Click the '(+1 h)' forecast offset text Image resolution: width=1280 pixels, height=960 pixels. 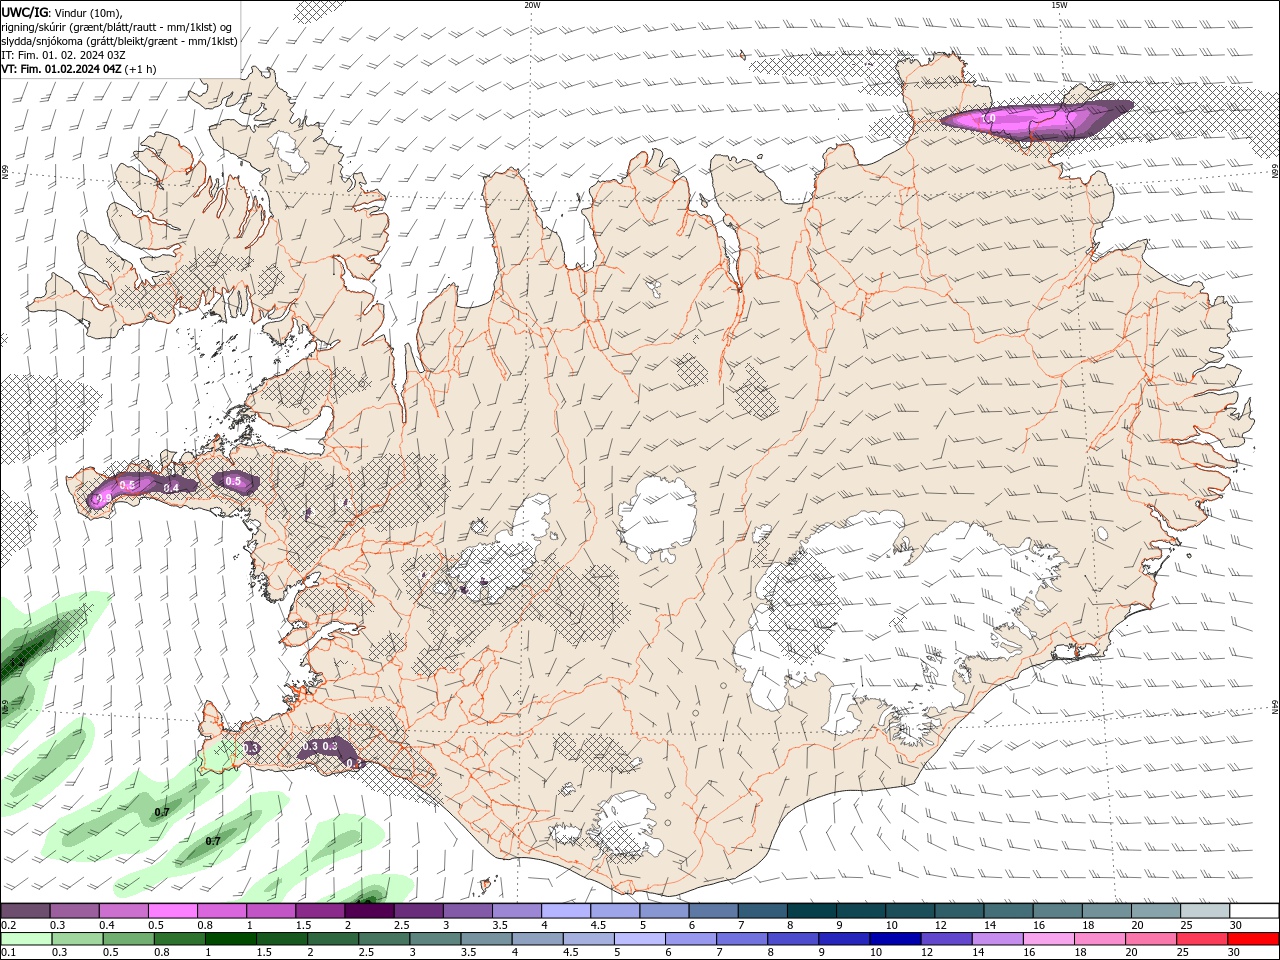coord(141,69)
